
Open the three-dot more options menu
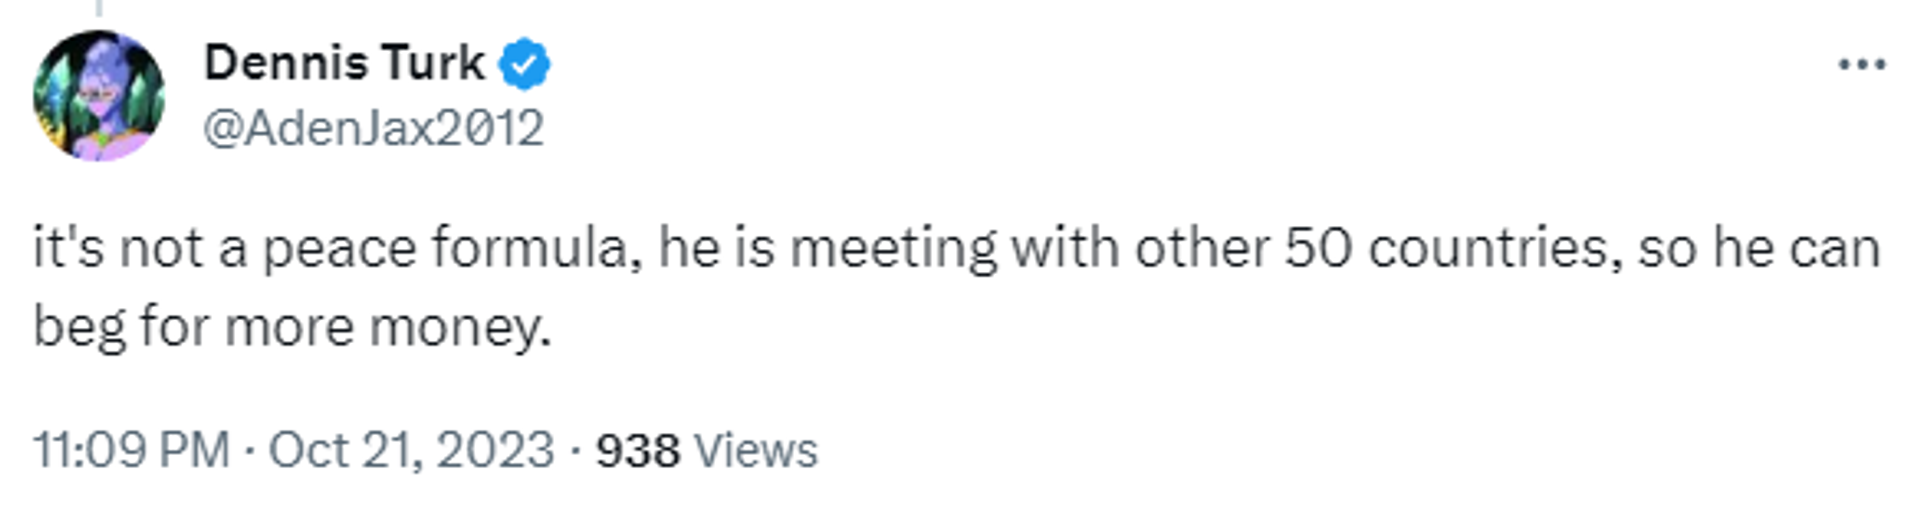[1862, 65]
